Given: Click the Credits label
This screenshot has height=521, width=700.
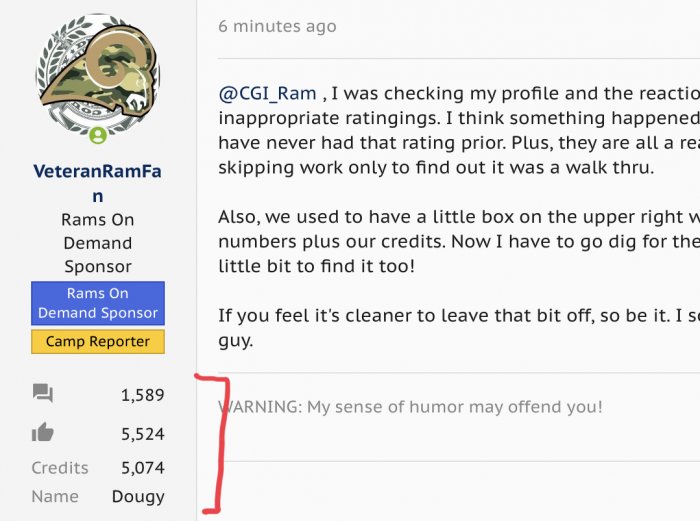Looking at the screenshot, I should click(x=60, y=467).
